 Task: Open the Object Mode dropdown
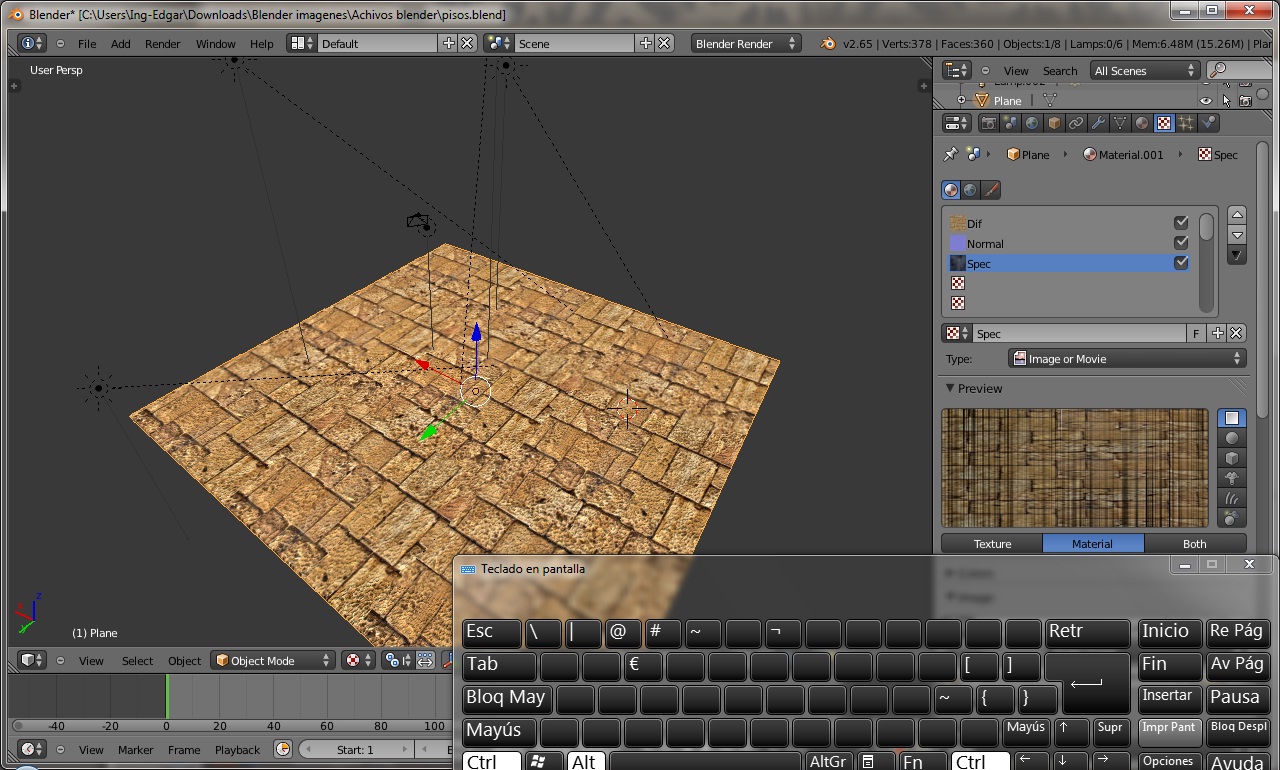(x=274, y=661)
